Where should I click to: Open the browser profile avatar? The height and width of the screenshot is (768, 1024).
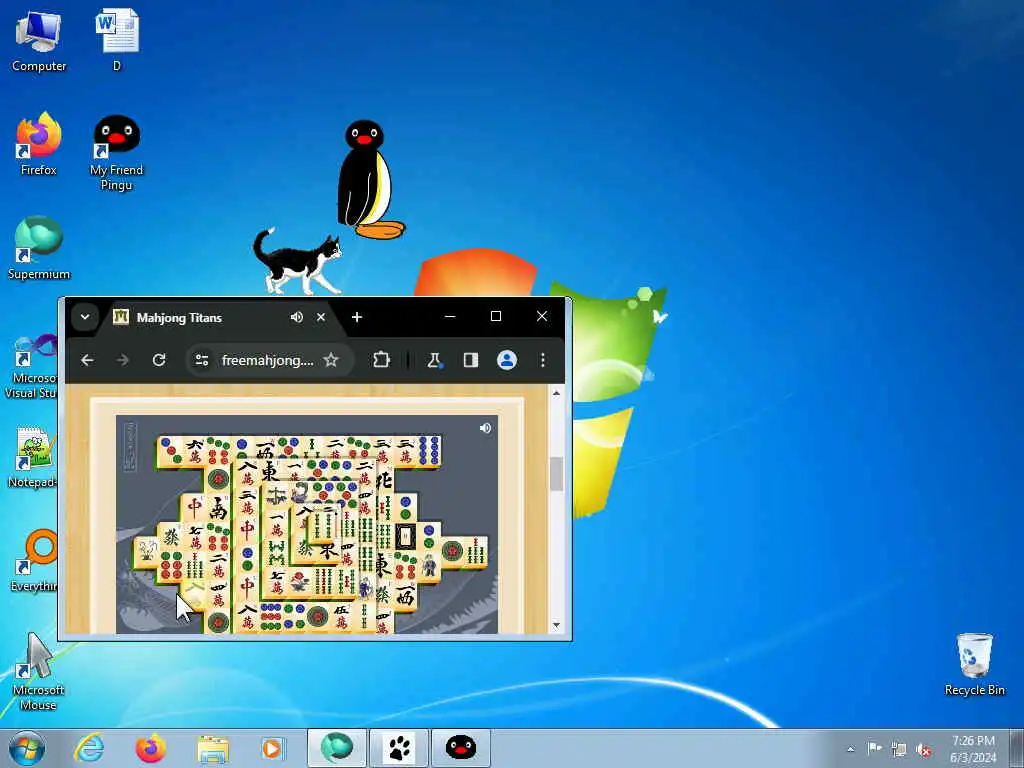tap(507, 360)
